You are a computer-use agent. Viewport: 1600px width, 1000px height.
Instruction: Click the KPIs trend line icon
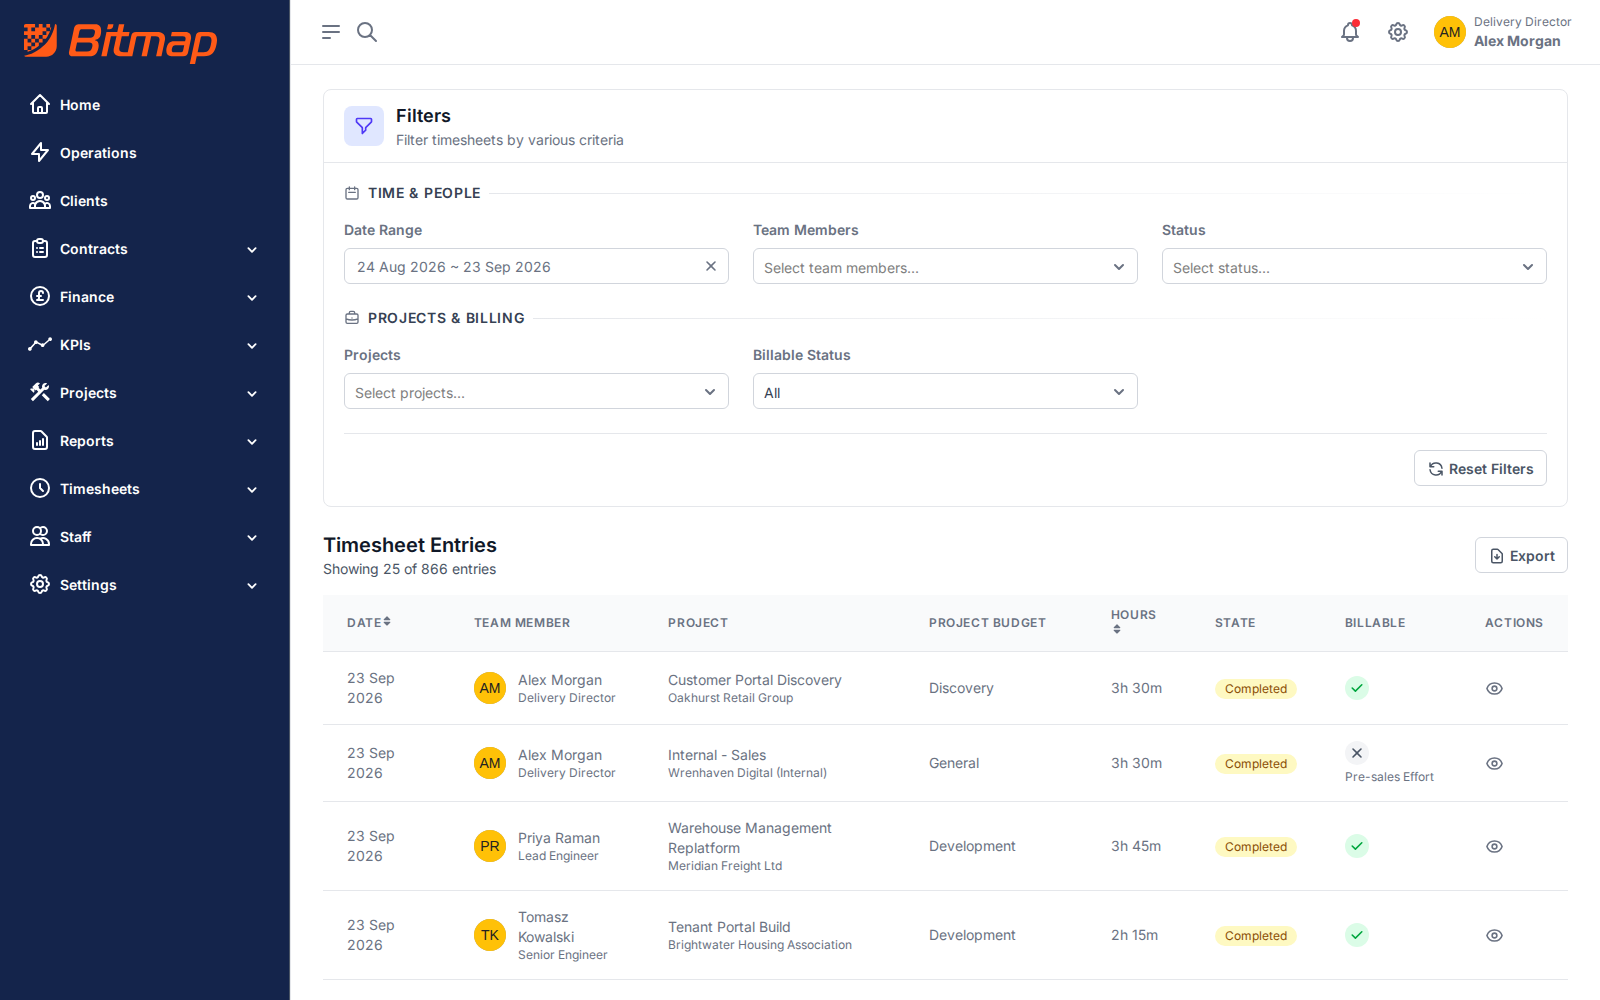pyautogui.click(x=40, y=344)
